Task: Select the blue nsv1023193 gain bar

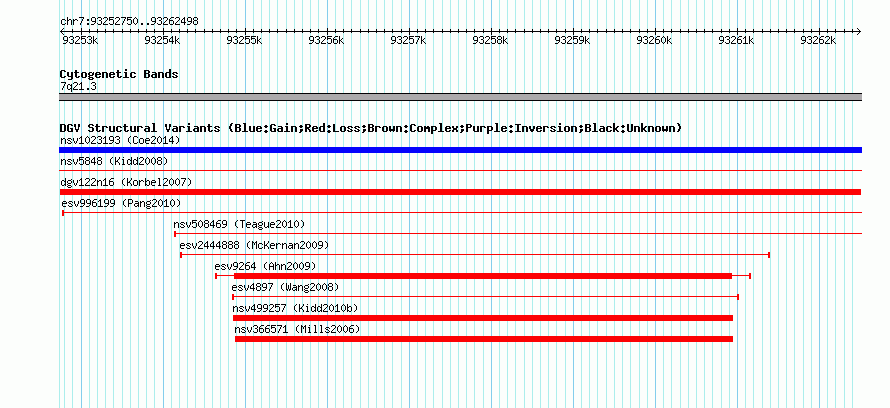Action: (460, 150)
